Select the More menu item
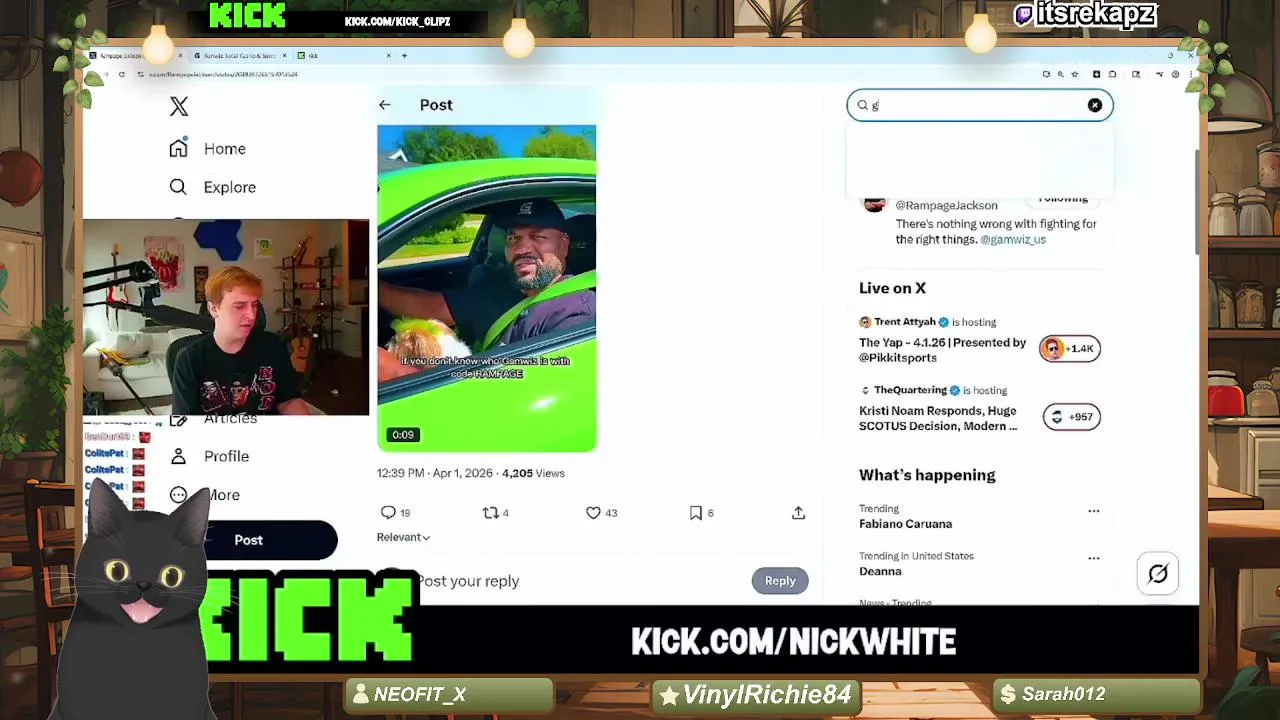Image resolution: width=1280 pixels, height=720 pixels. click(x=224, y=495)
